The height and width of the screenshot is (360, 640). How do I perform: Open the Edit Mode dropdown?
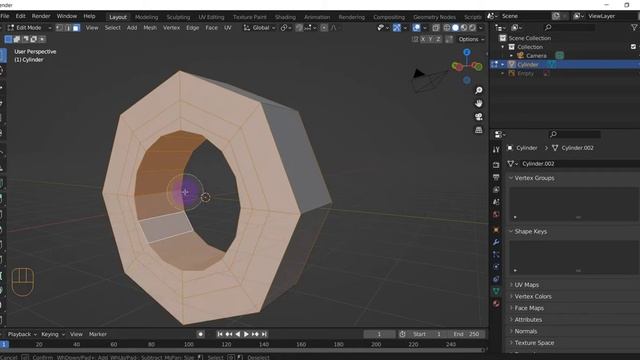(x=29, y=28)
